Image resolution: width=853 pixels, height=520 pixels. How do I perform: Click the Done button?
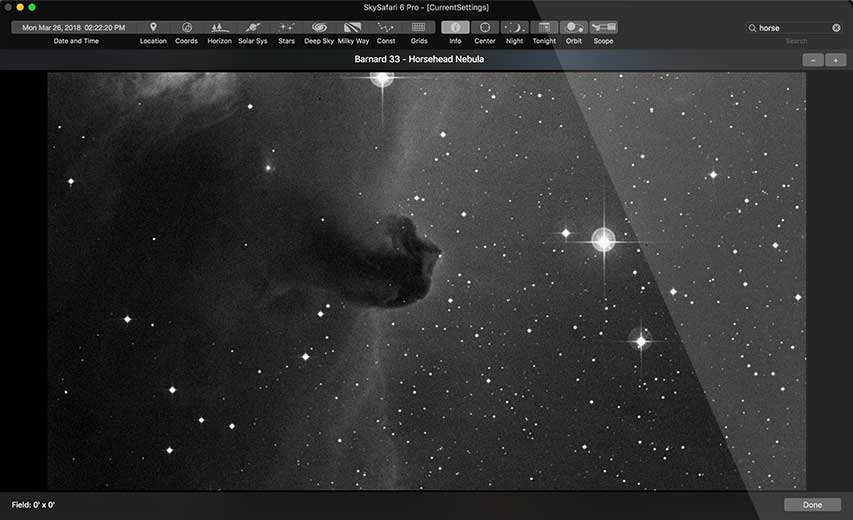[812, 505]
